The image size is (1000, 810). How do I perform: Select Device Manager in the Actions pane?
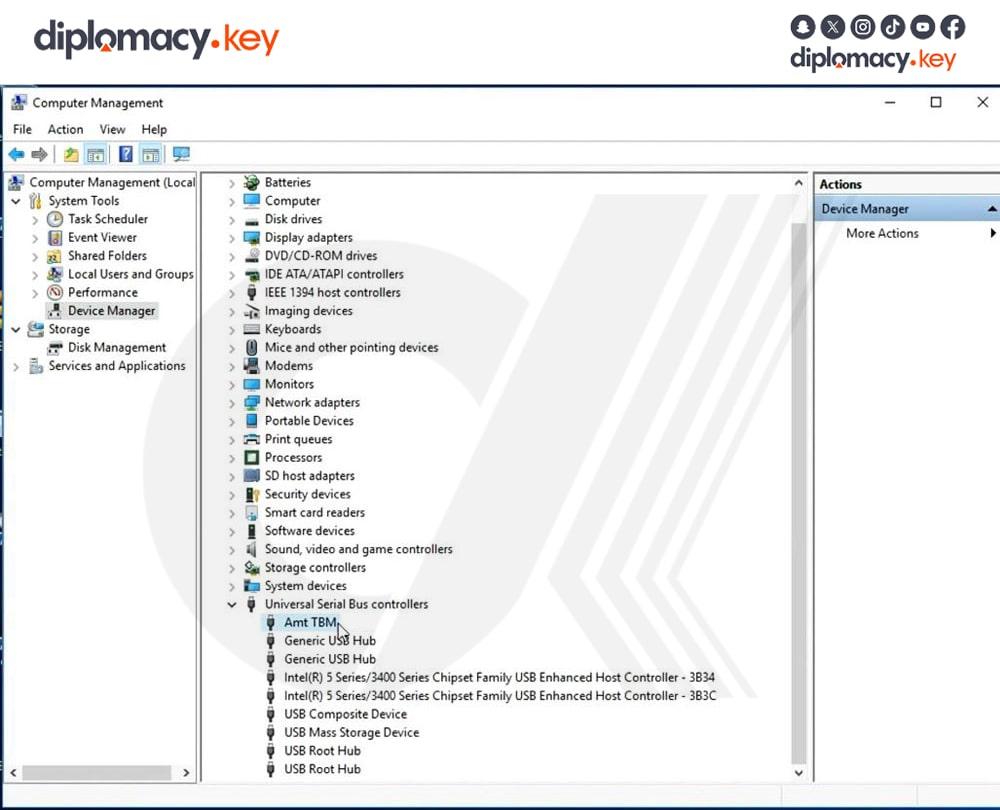[863, 208]
